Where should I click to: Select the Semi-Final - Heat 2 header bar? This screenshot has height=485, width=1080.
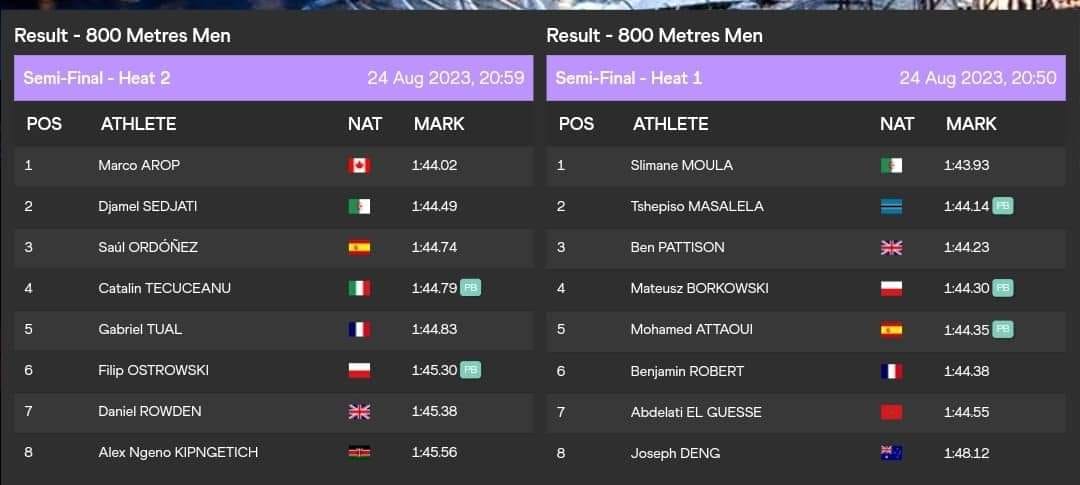(x=273, y=78)
